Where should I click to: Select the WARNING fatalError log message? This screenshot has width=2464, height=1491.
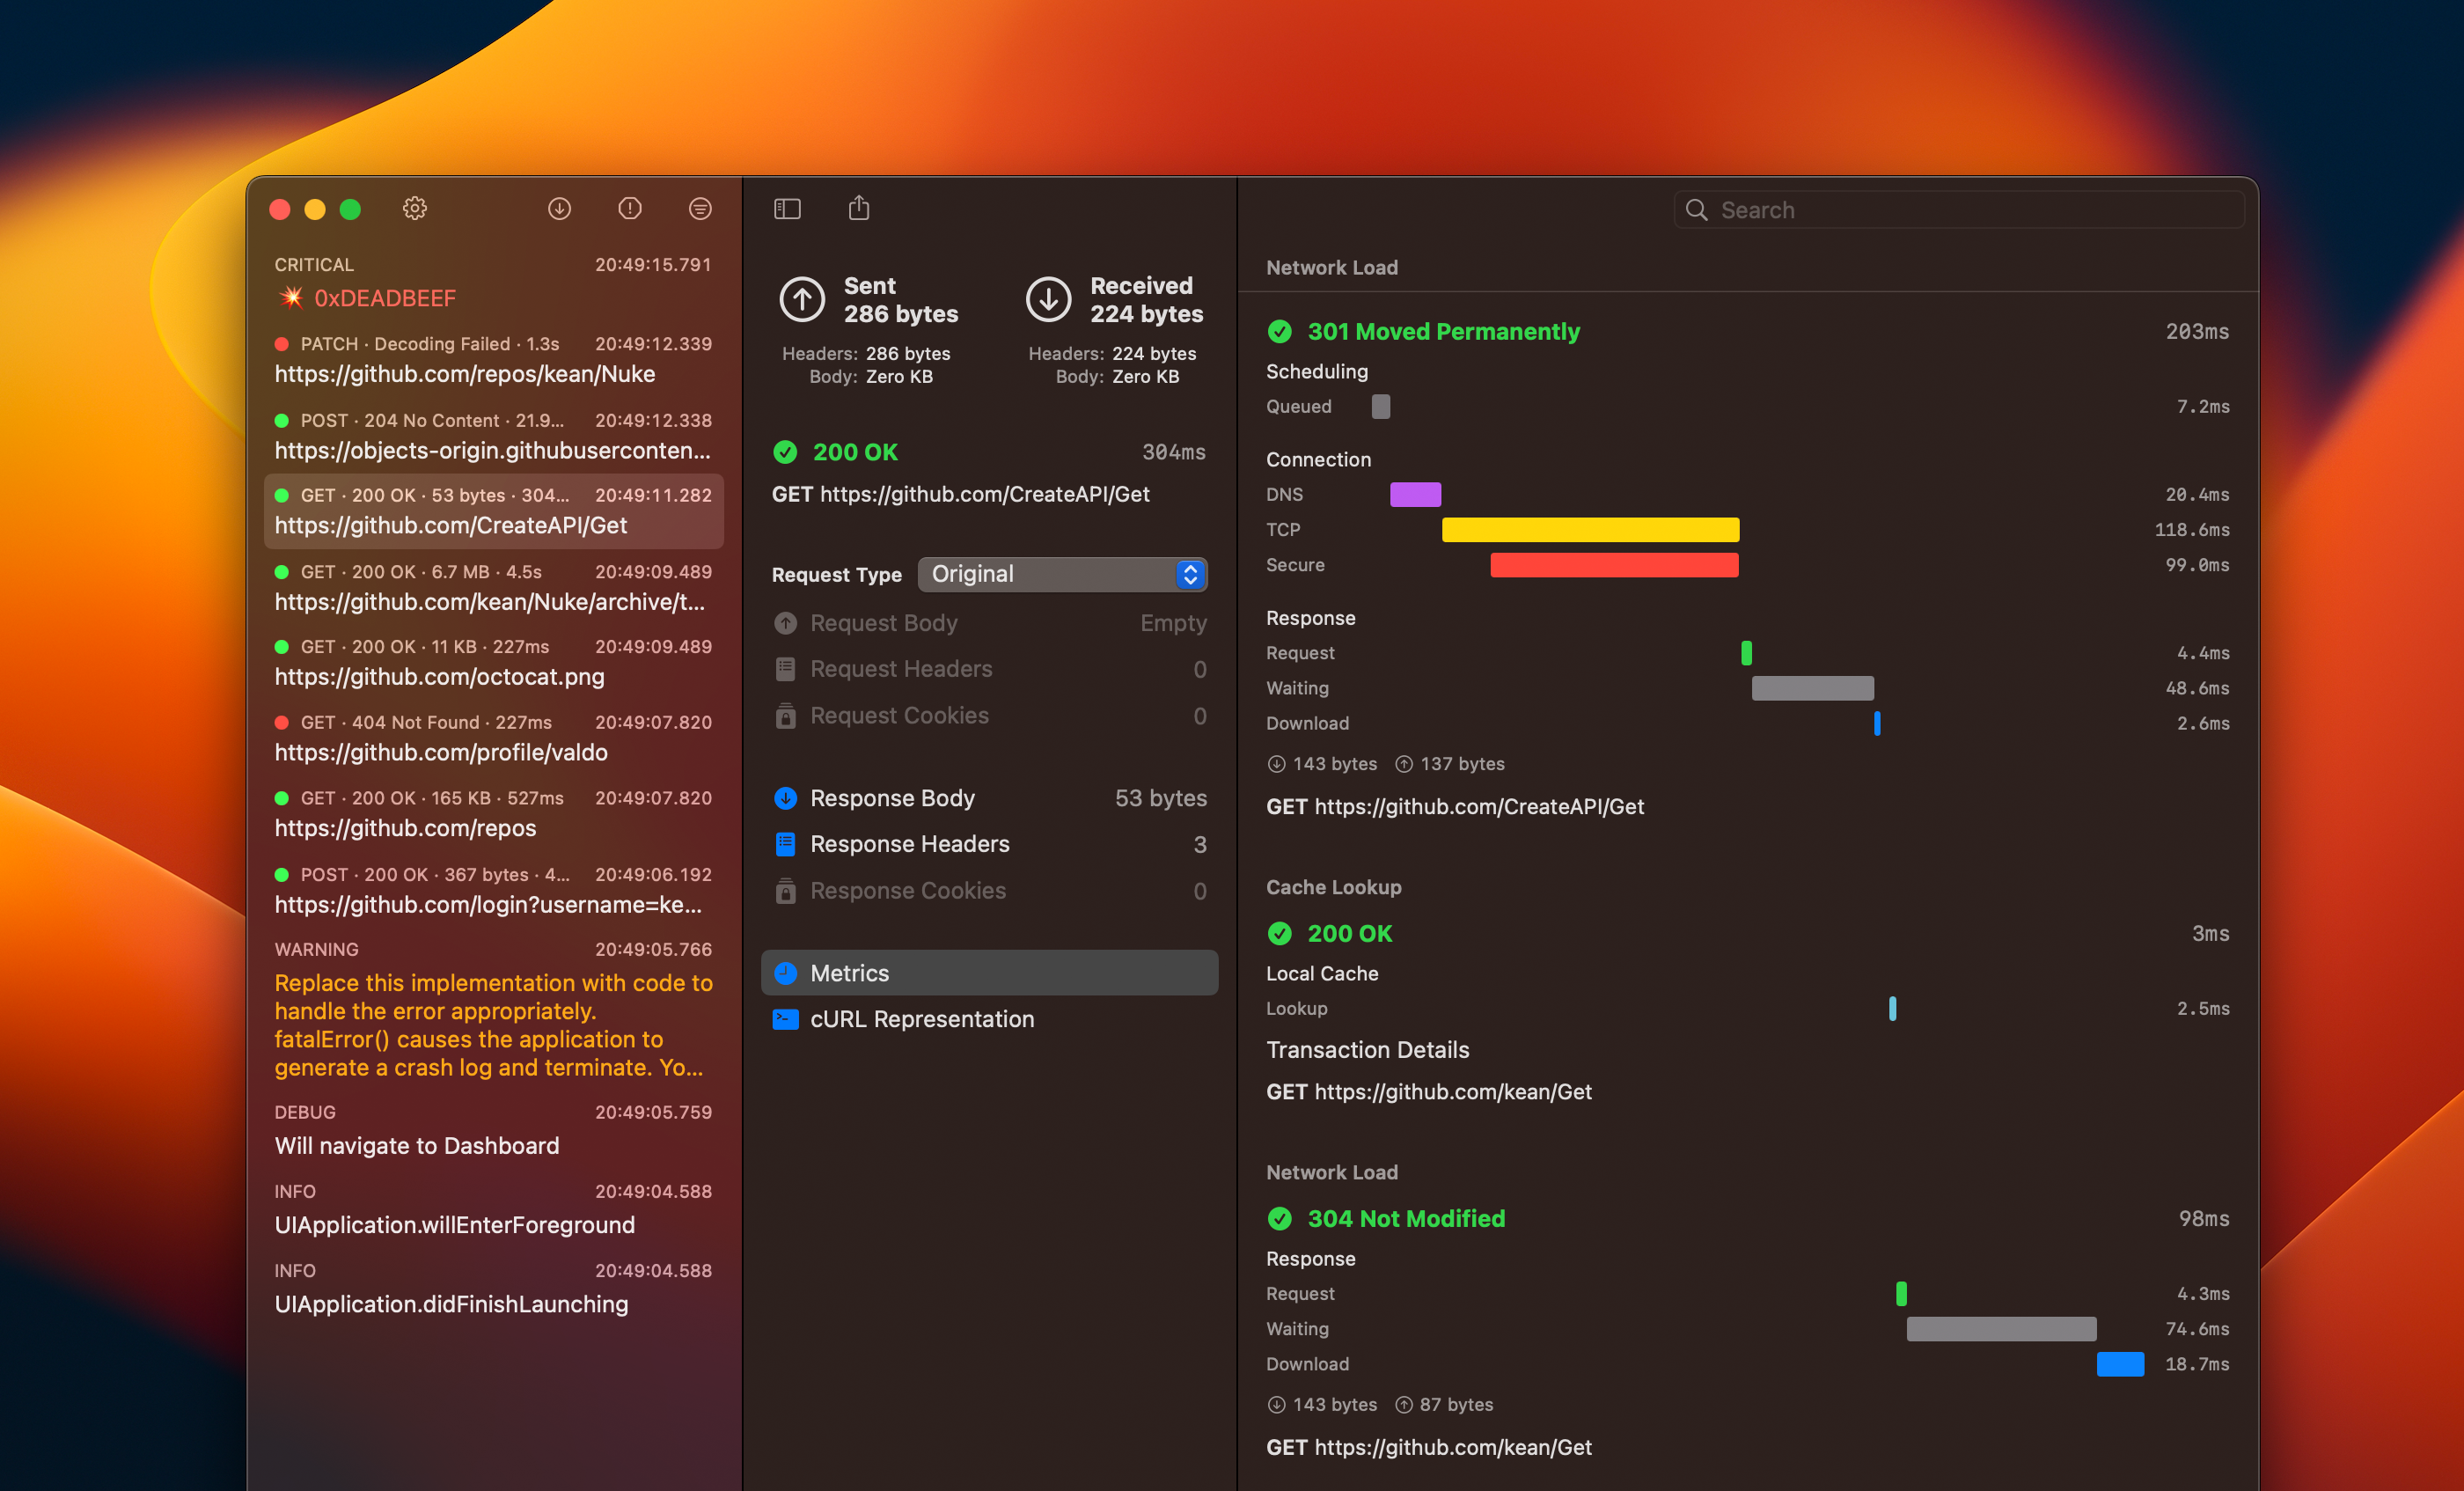click(494, 1010)
